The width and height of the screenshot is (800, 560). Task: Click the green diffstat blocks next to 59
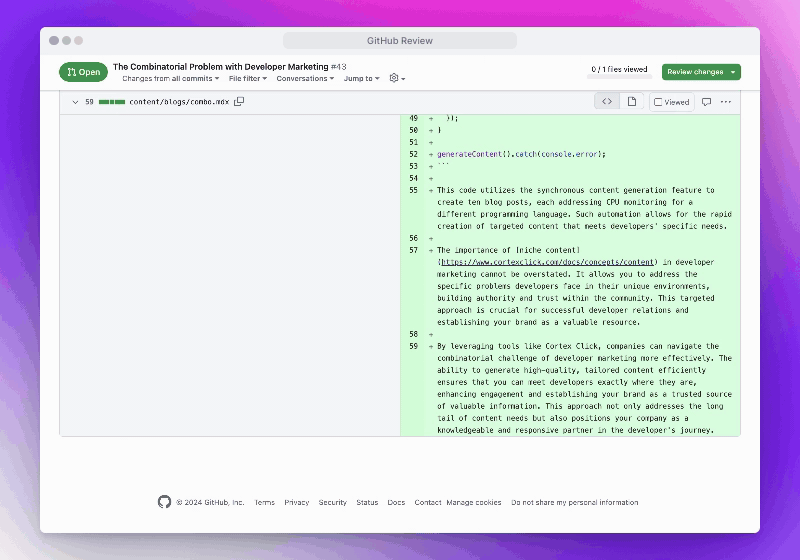pos(112,102)
